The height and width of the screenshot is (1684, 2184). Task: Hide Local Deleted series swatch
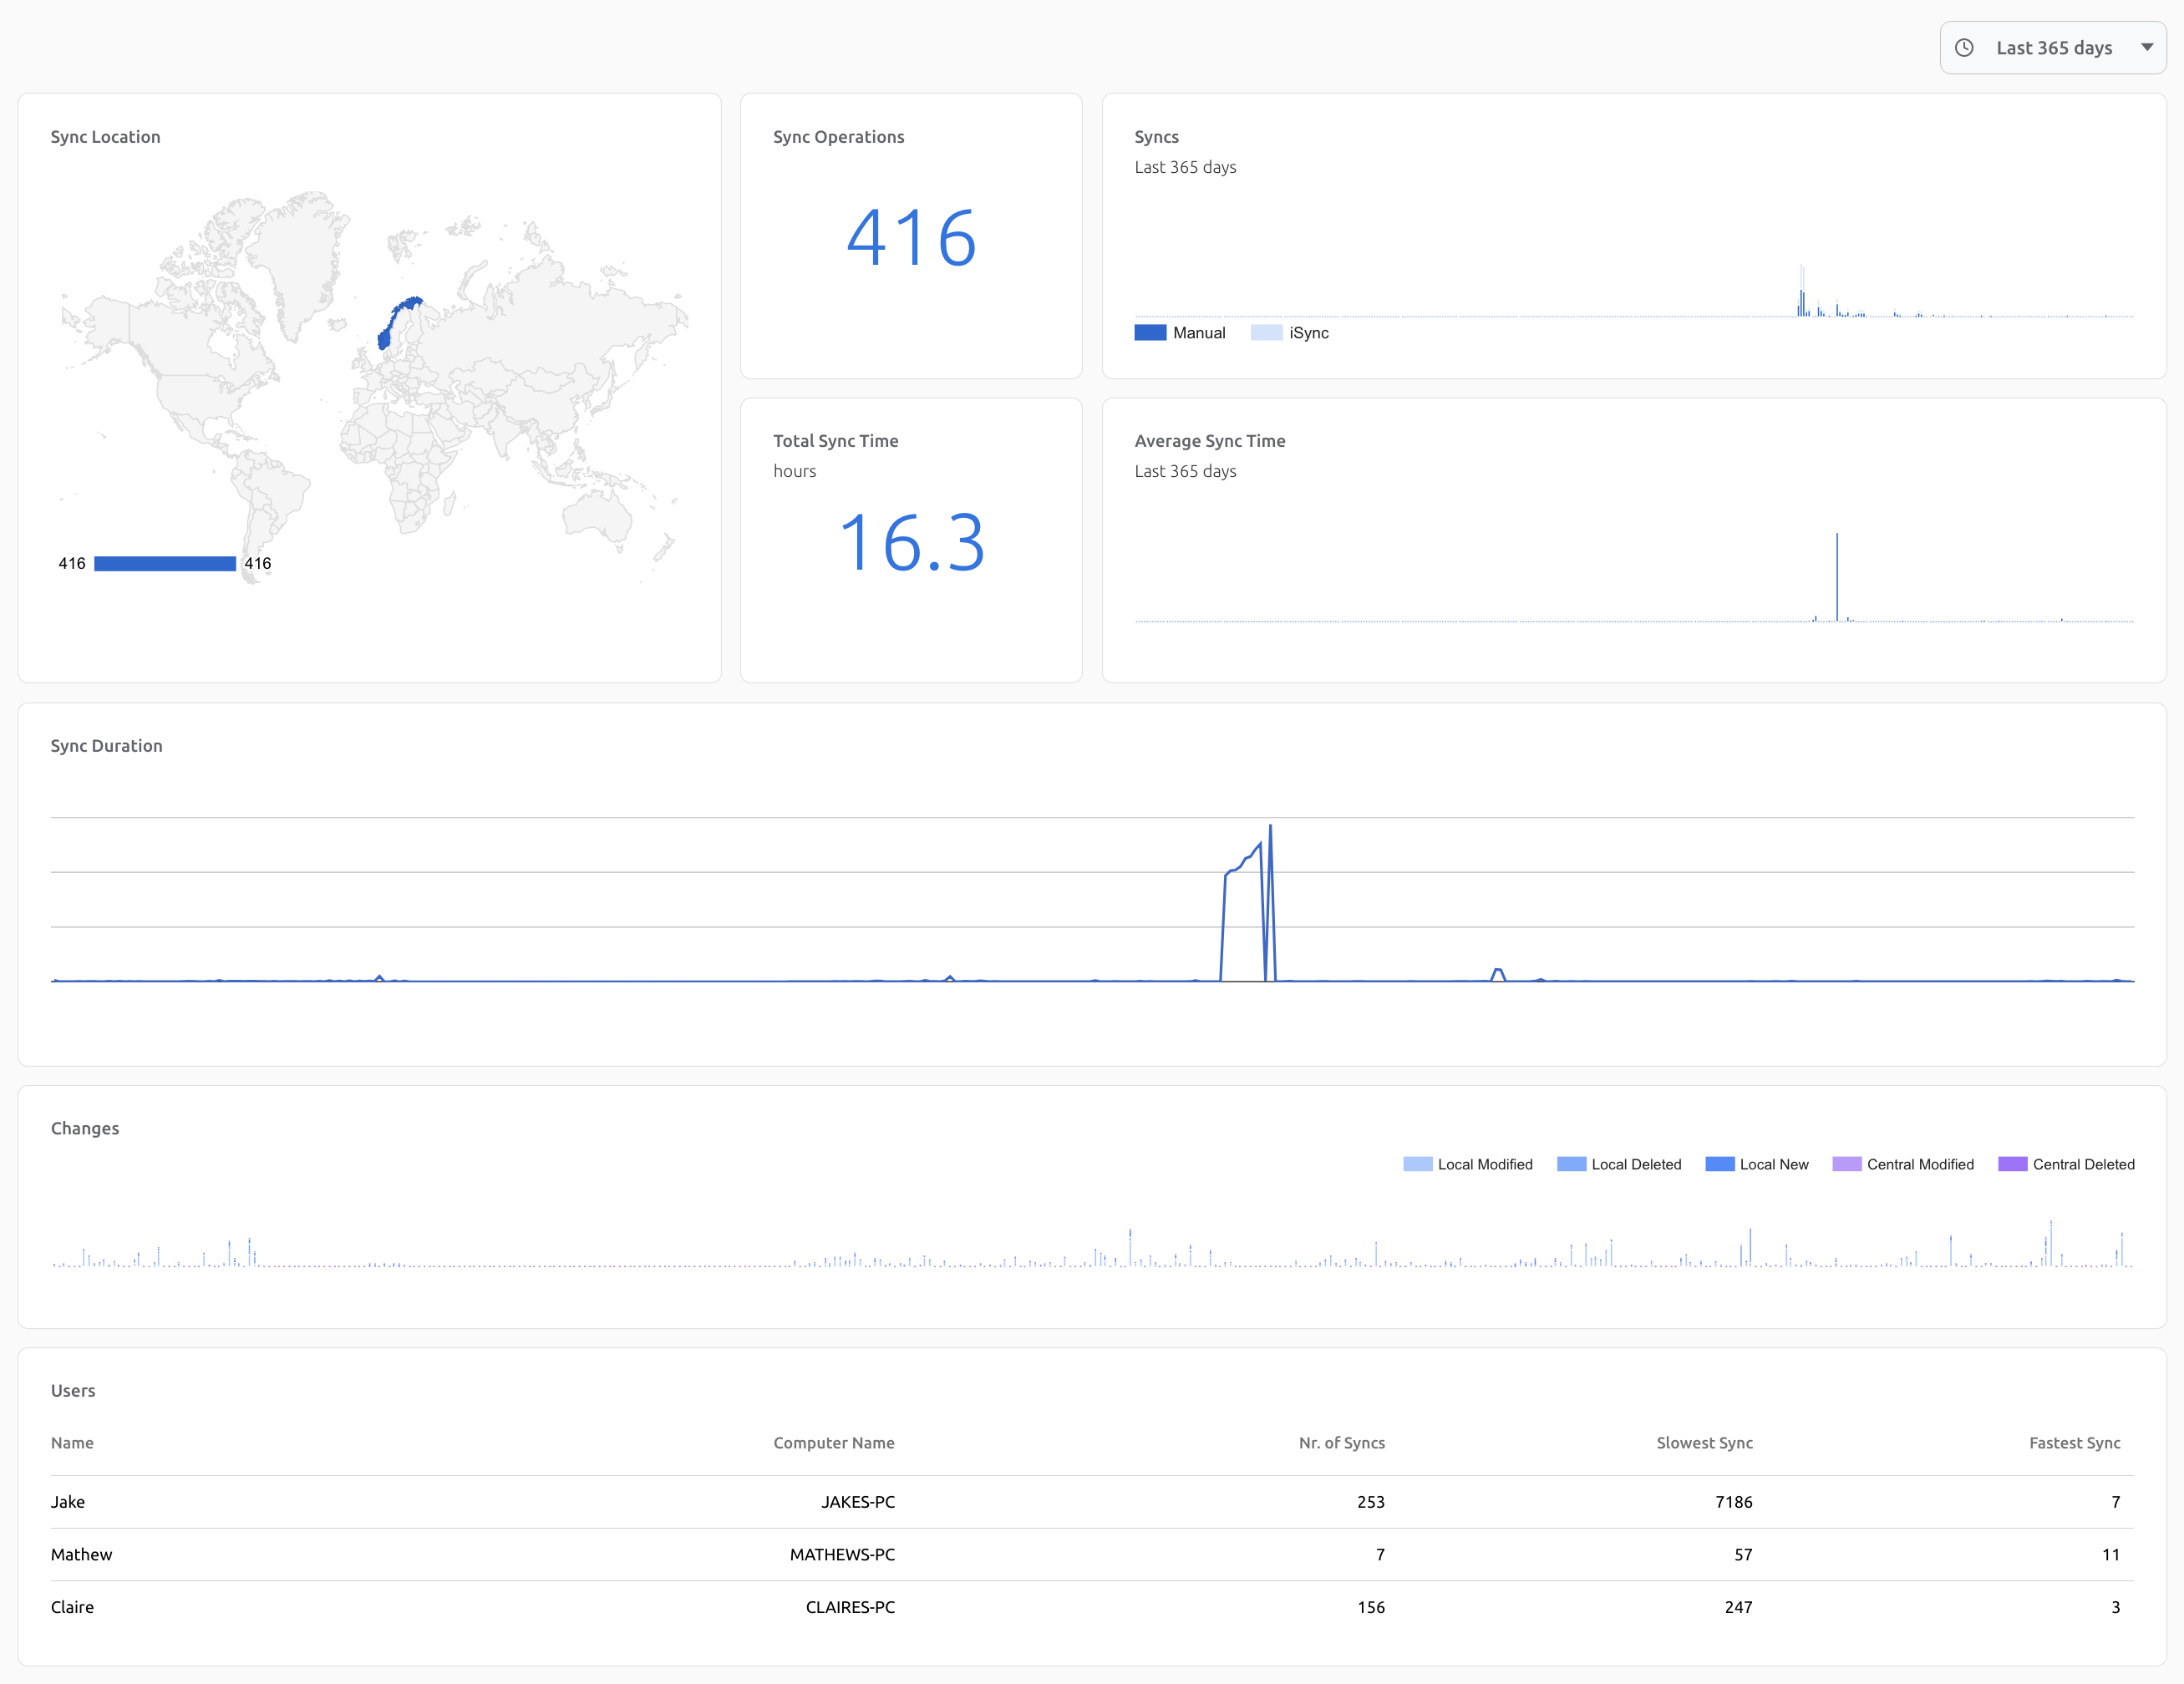pos(1571,1164)
